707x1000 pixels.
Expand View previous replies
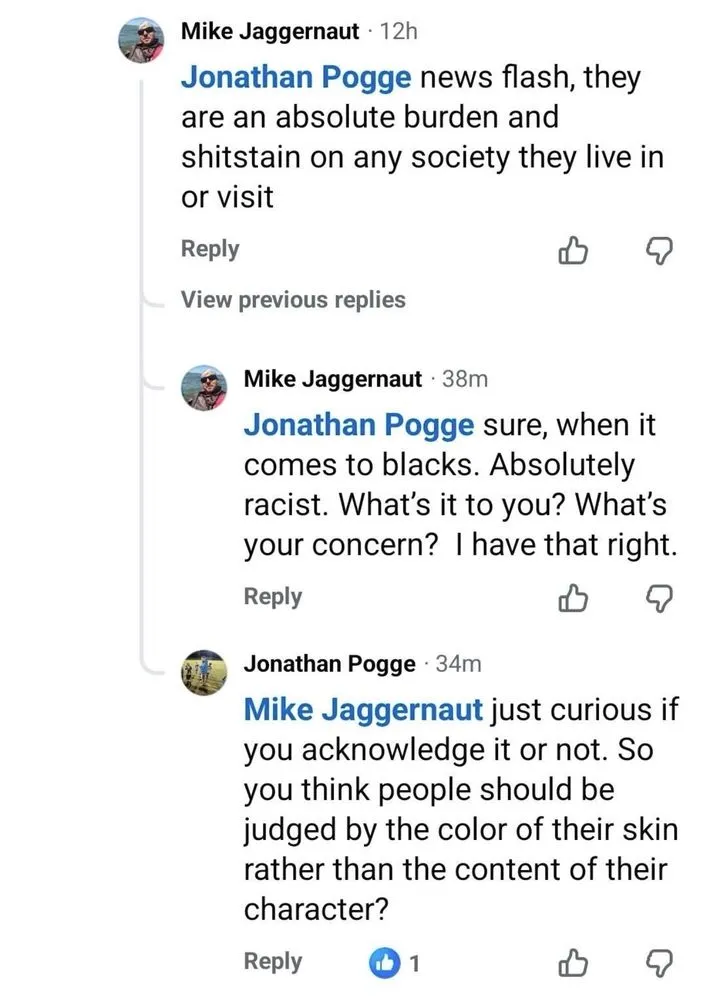coord(293,300)
